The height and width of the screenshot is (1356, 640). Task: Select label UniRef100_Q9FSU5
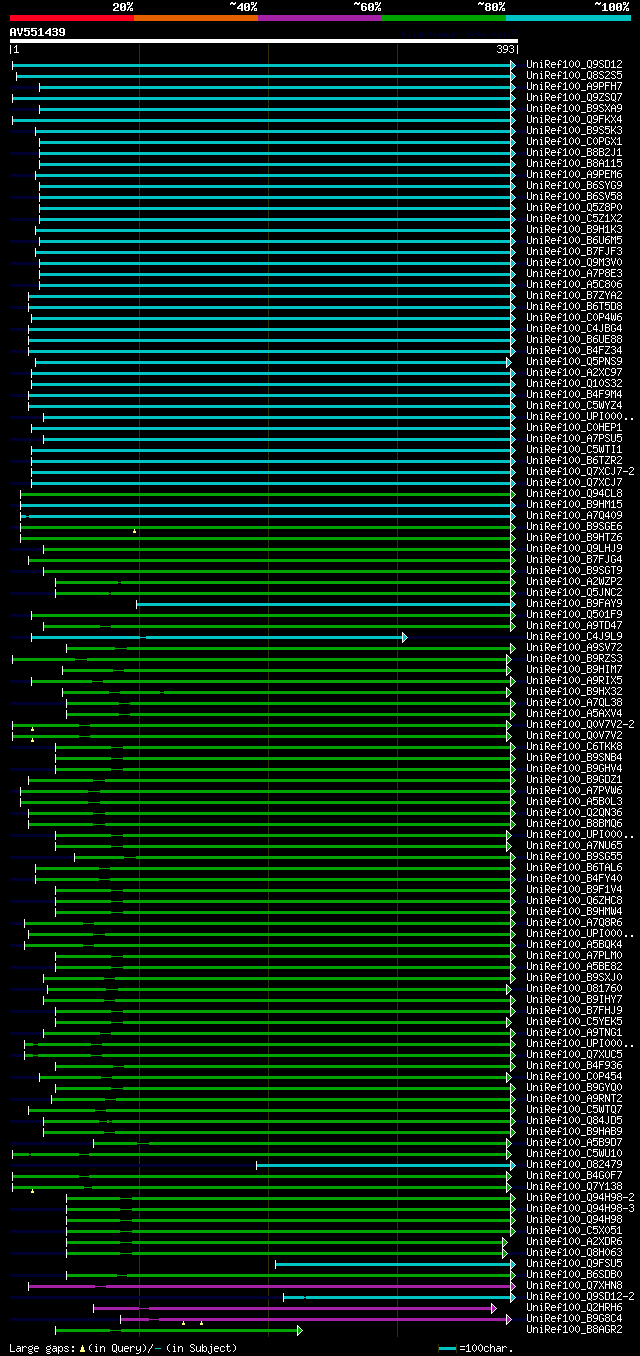[x=574, y=1264]
